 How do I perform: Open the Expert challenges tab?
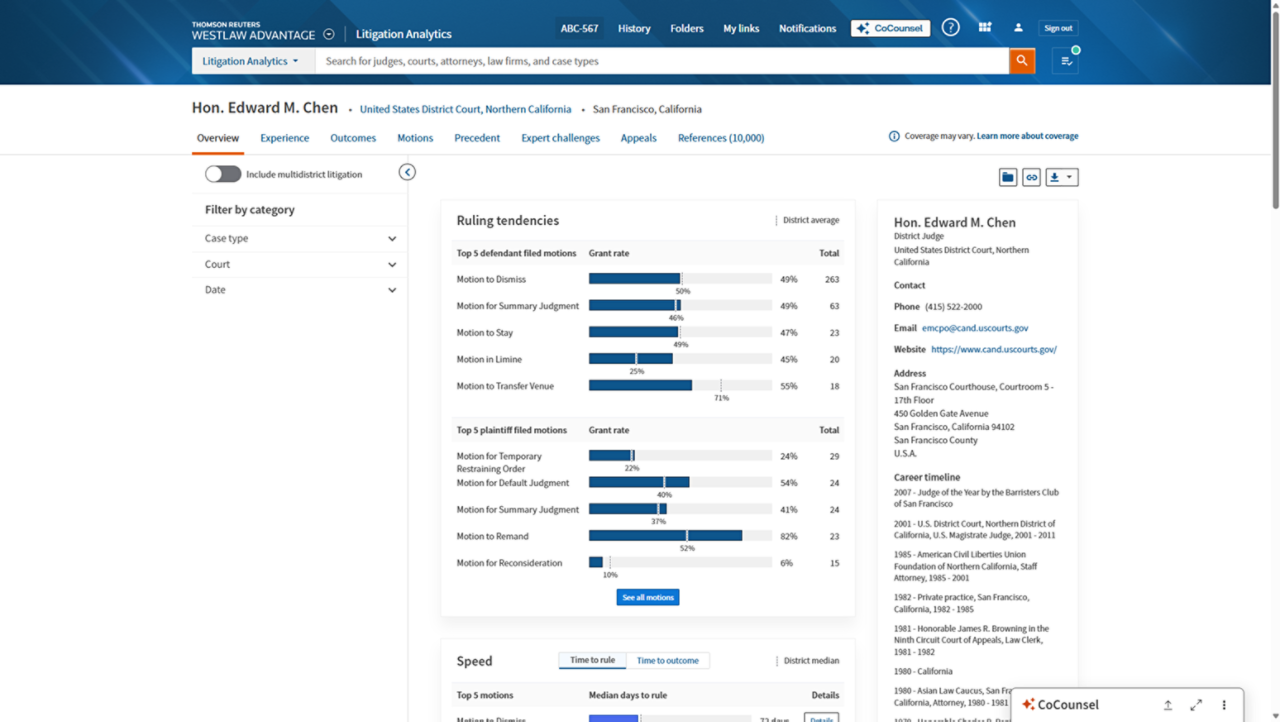560,138
